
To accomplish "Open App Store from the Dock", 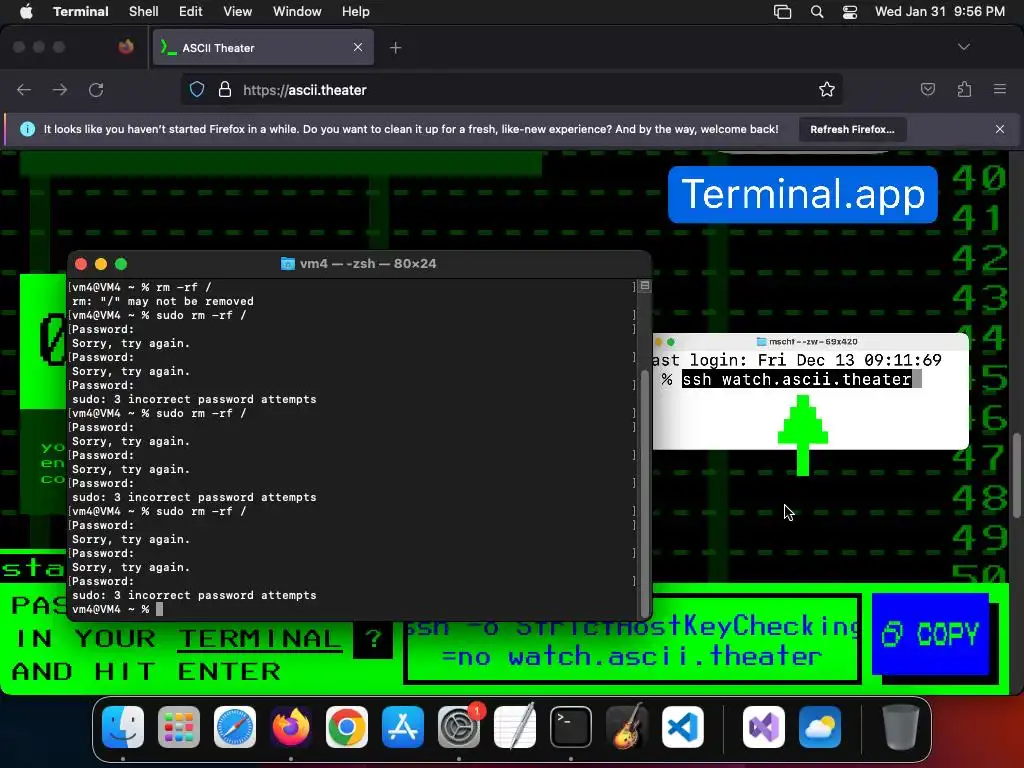I will tap(403, 727).
